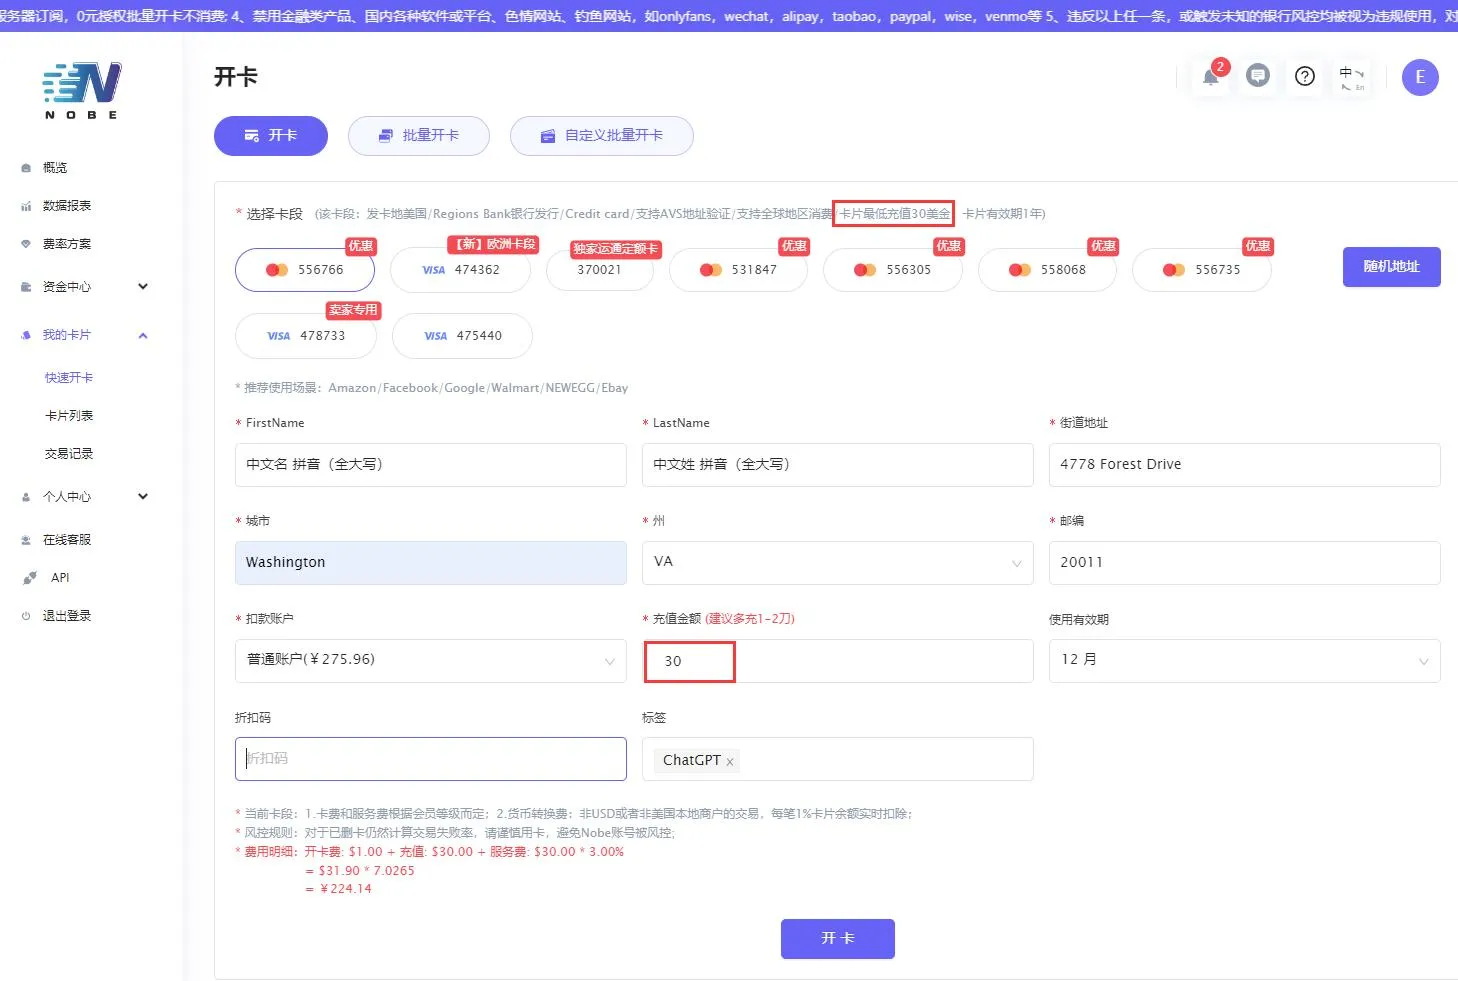Click the 退出登录 power icon

(26, 616)
